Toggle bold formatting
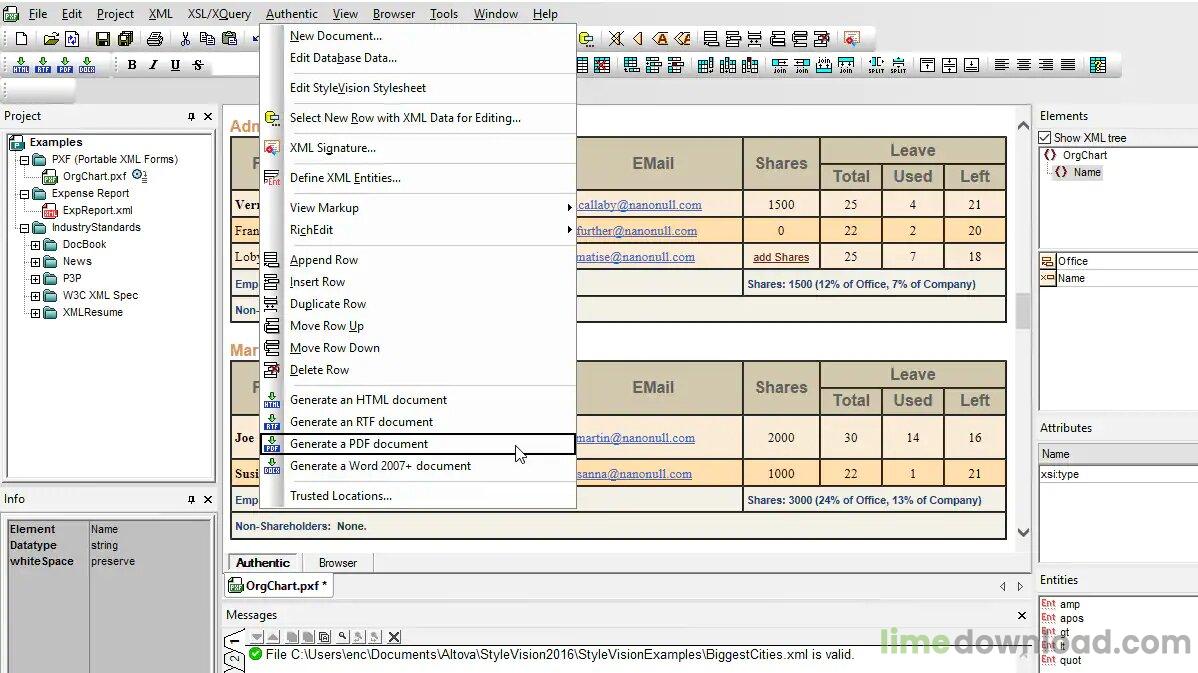Screen dimensions: 1198x673 131,64
